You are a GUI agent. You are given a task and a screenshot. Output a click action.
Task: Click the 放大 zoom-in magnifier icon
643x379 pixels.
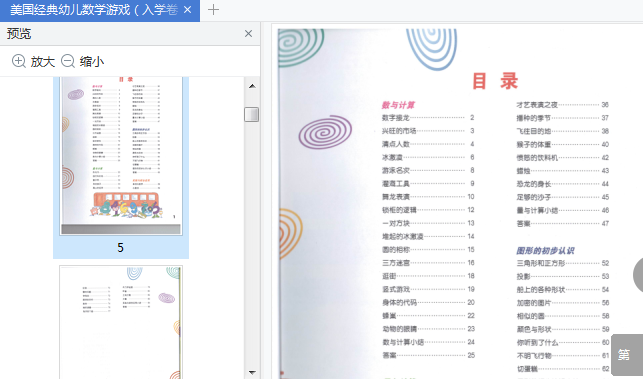coord(19,61)
